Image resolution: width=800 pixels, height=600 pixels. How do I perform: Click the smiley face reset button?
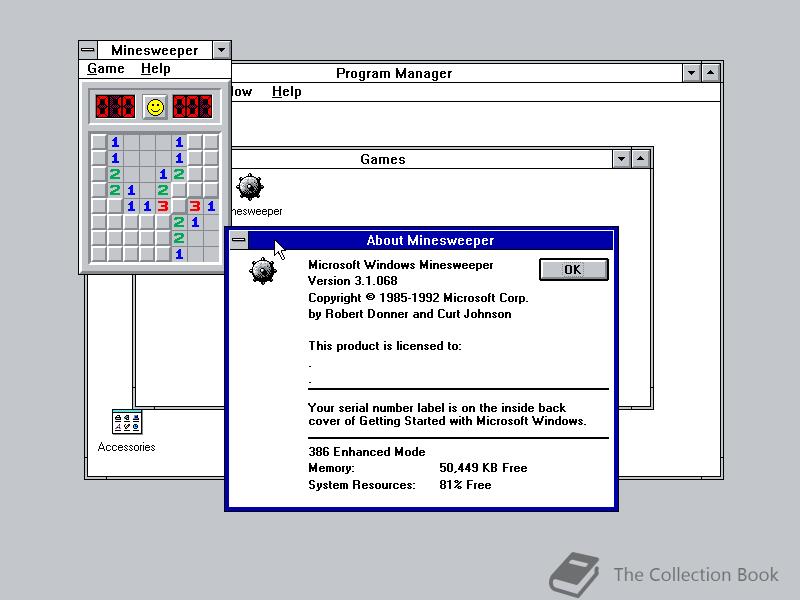[x=155, y=107]
